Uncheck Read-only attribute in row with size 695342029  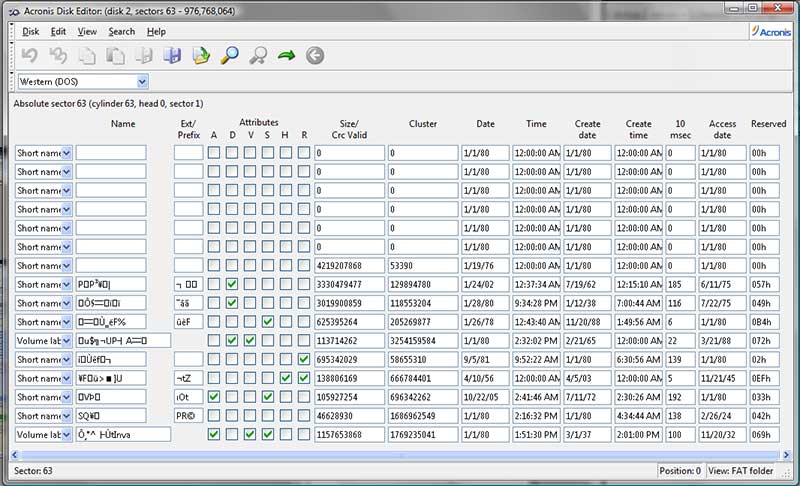[304, 360]
